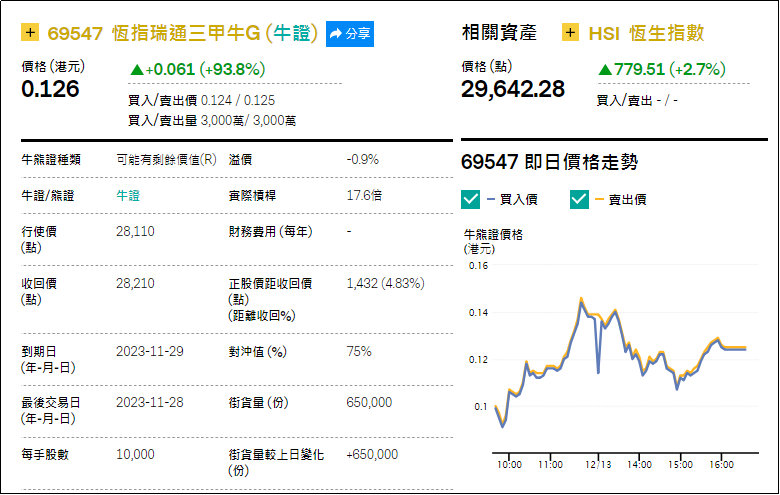Select distance to call 1,432 (4.83%)
780x495 pixels.
[x=386, y=284]
